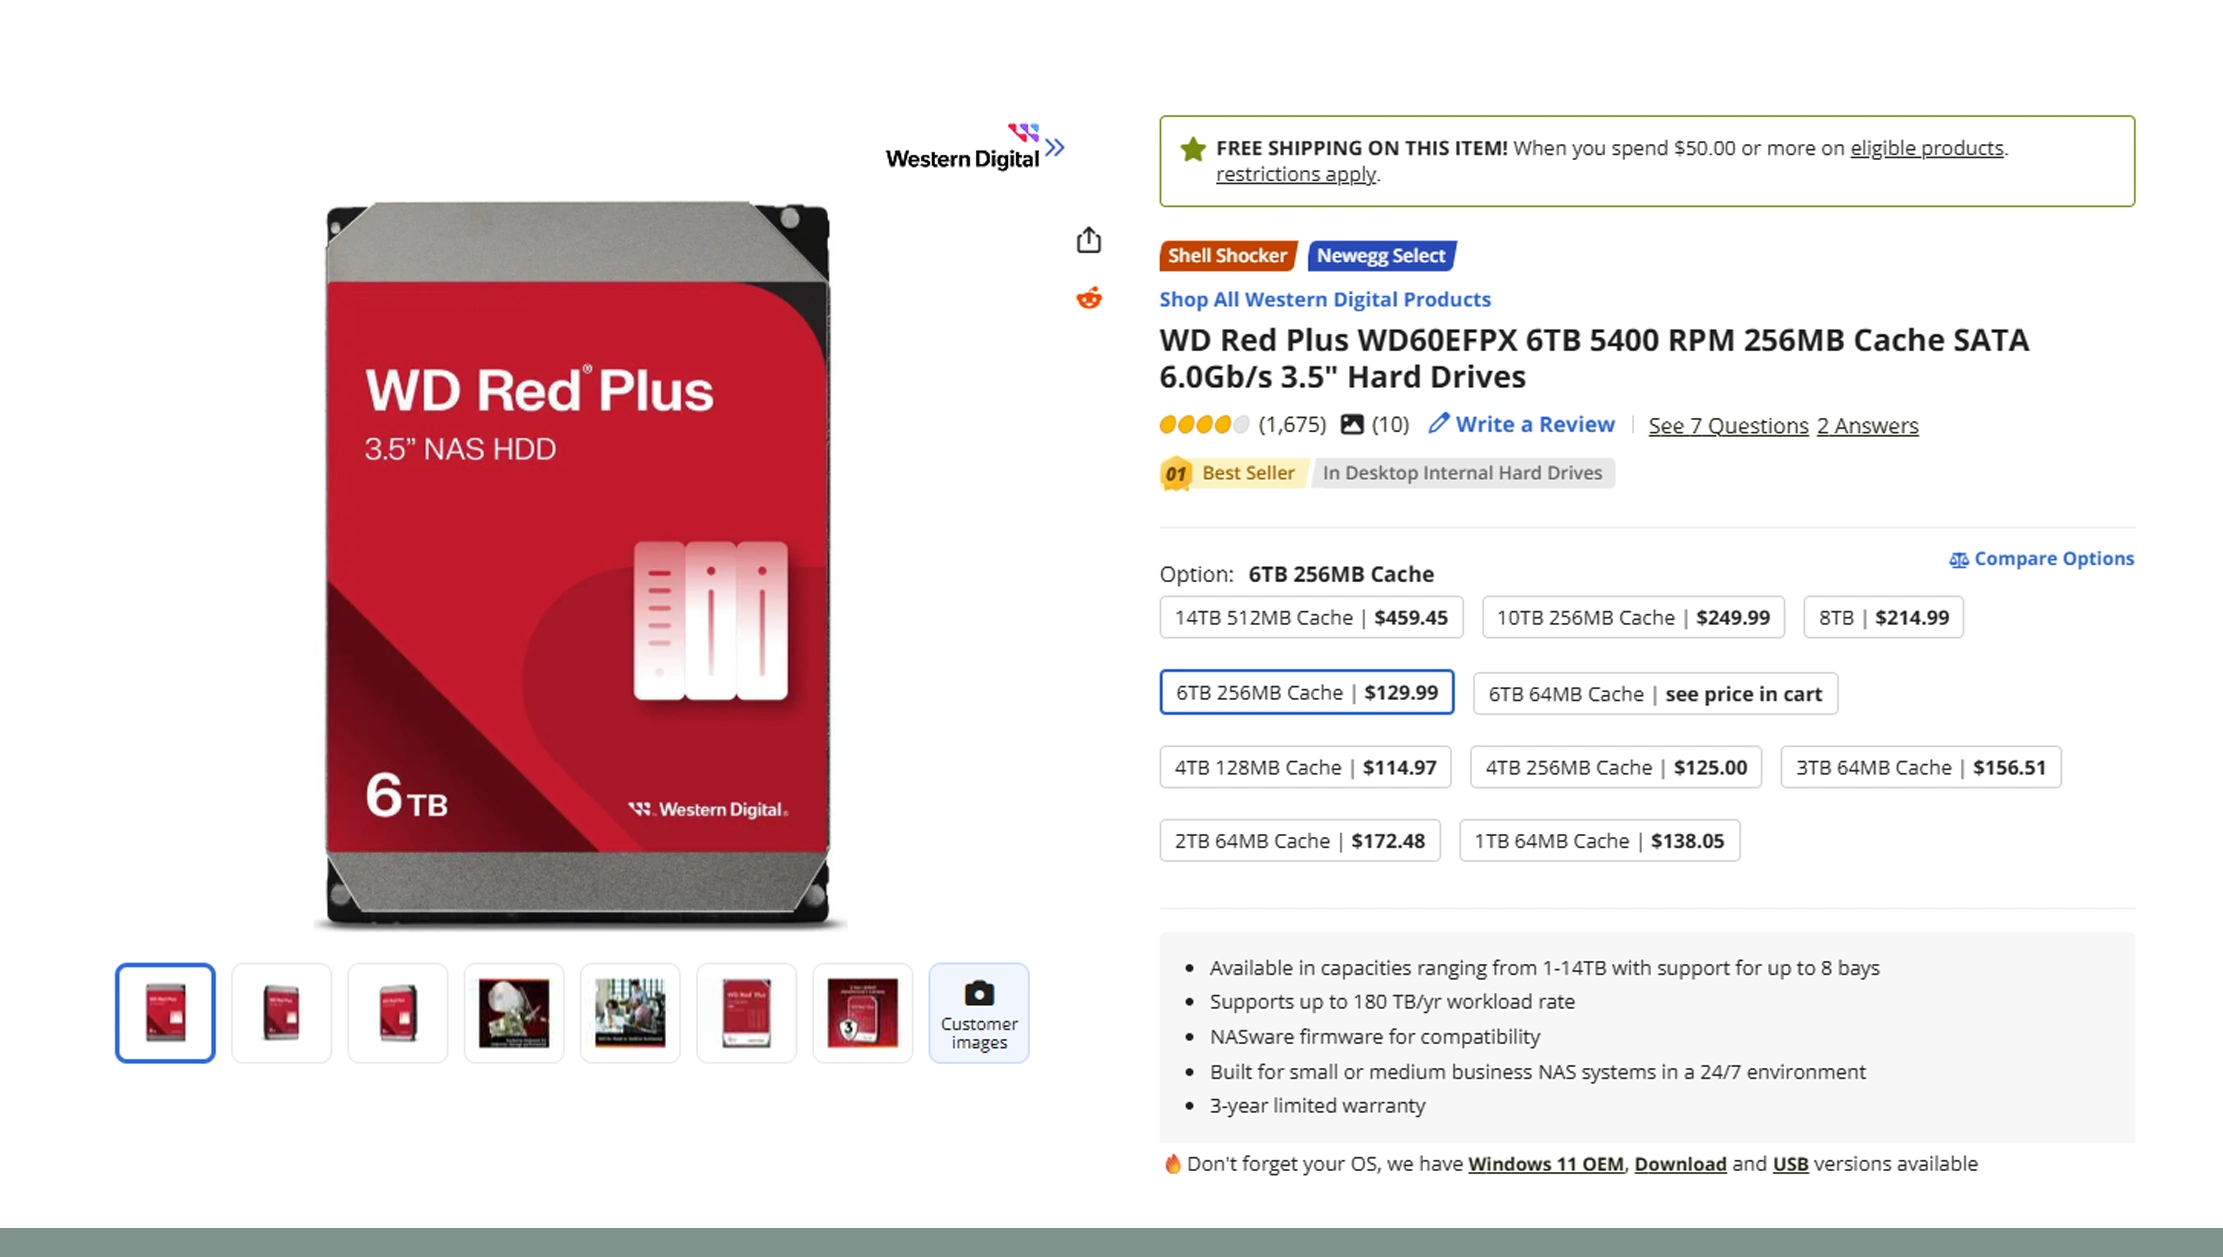Select the 4TB 128MB Cache option
The width and height of the screenshot is (2223, 1257).
click(1304, 767)
